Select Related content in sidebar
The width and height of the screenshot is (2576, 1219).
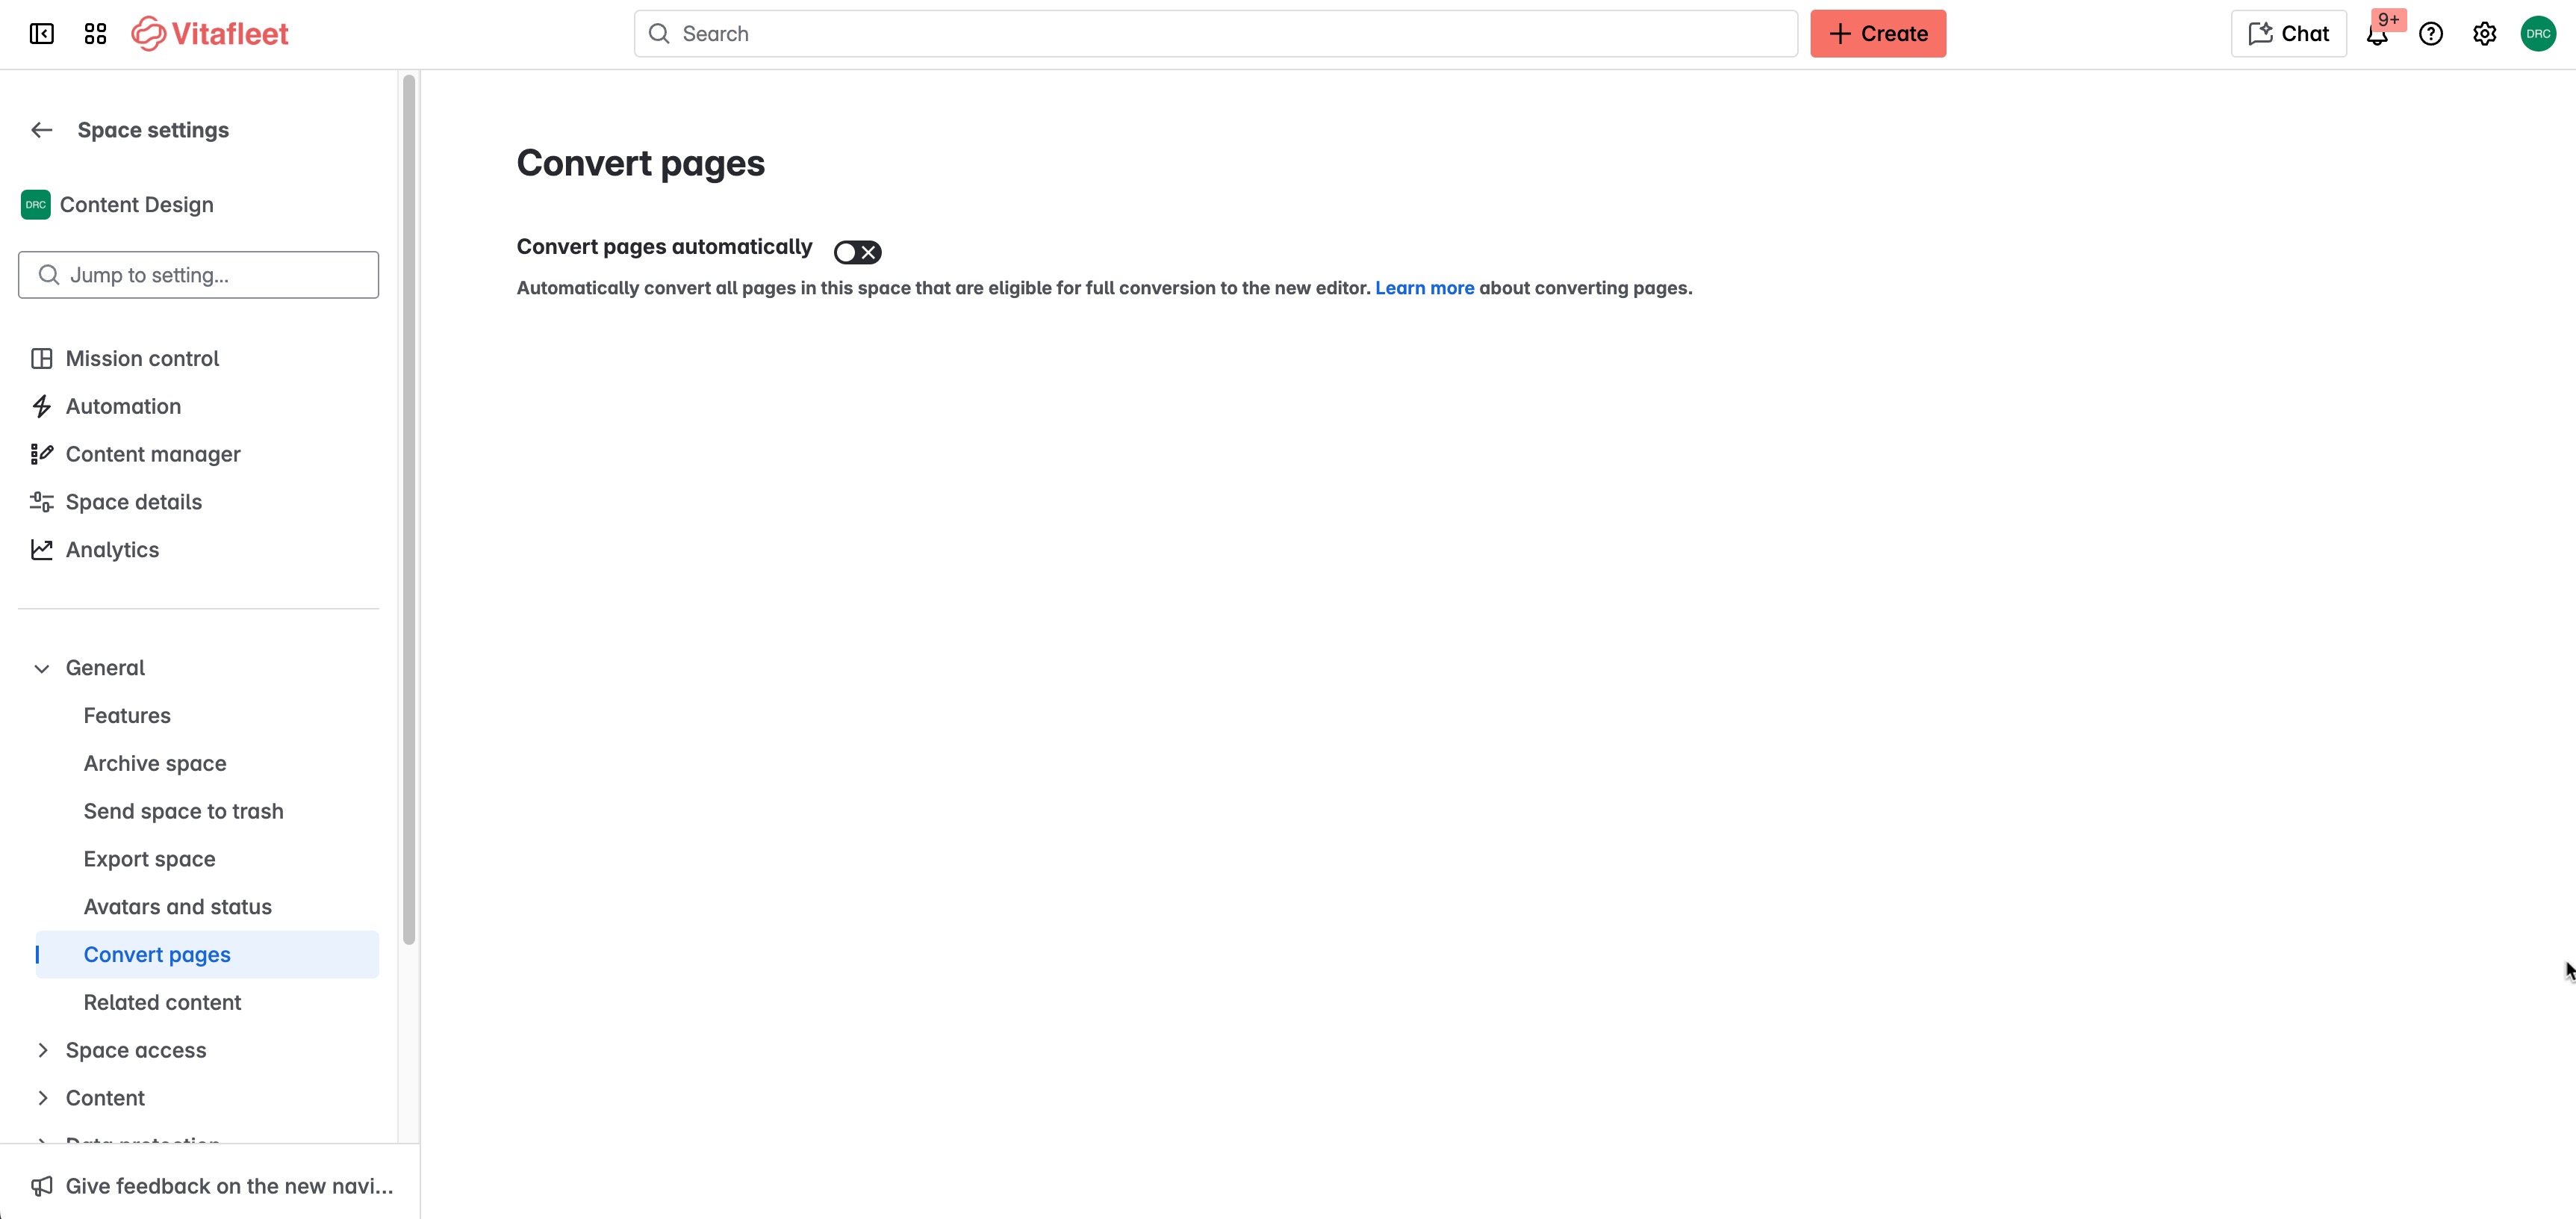click(x=162, y=1003)
